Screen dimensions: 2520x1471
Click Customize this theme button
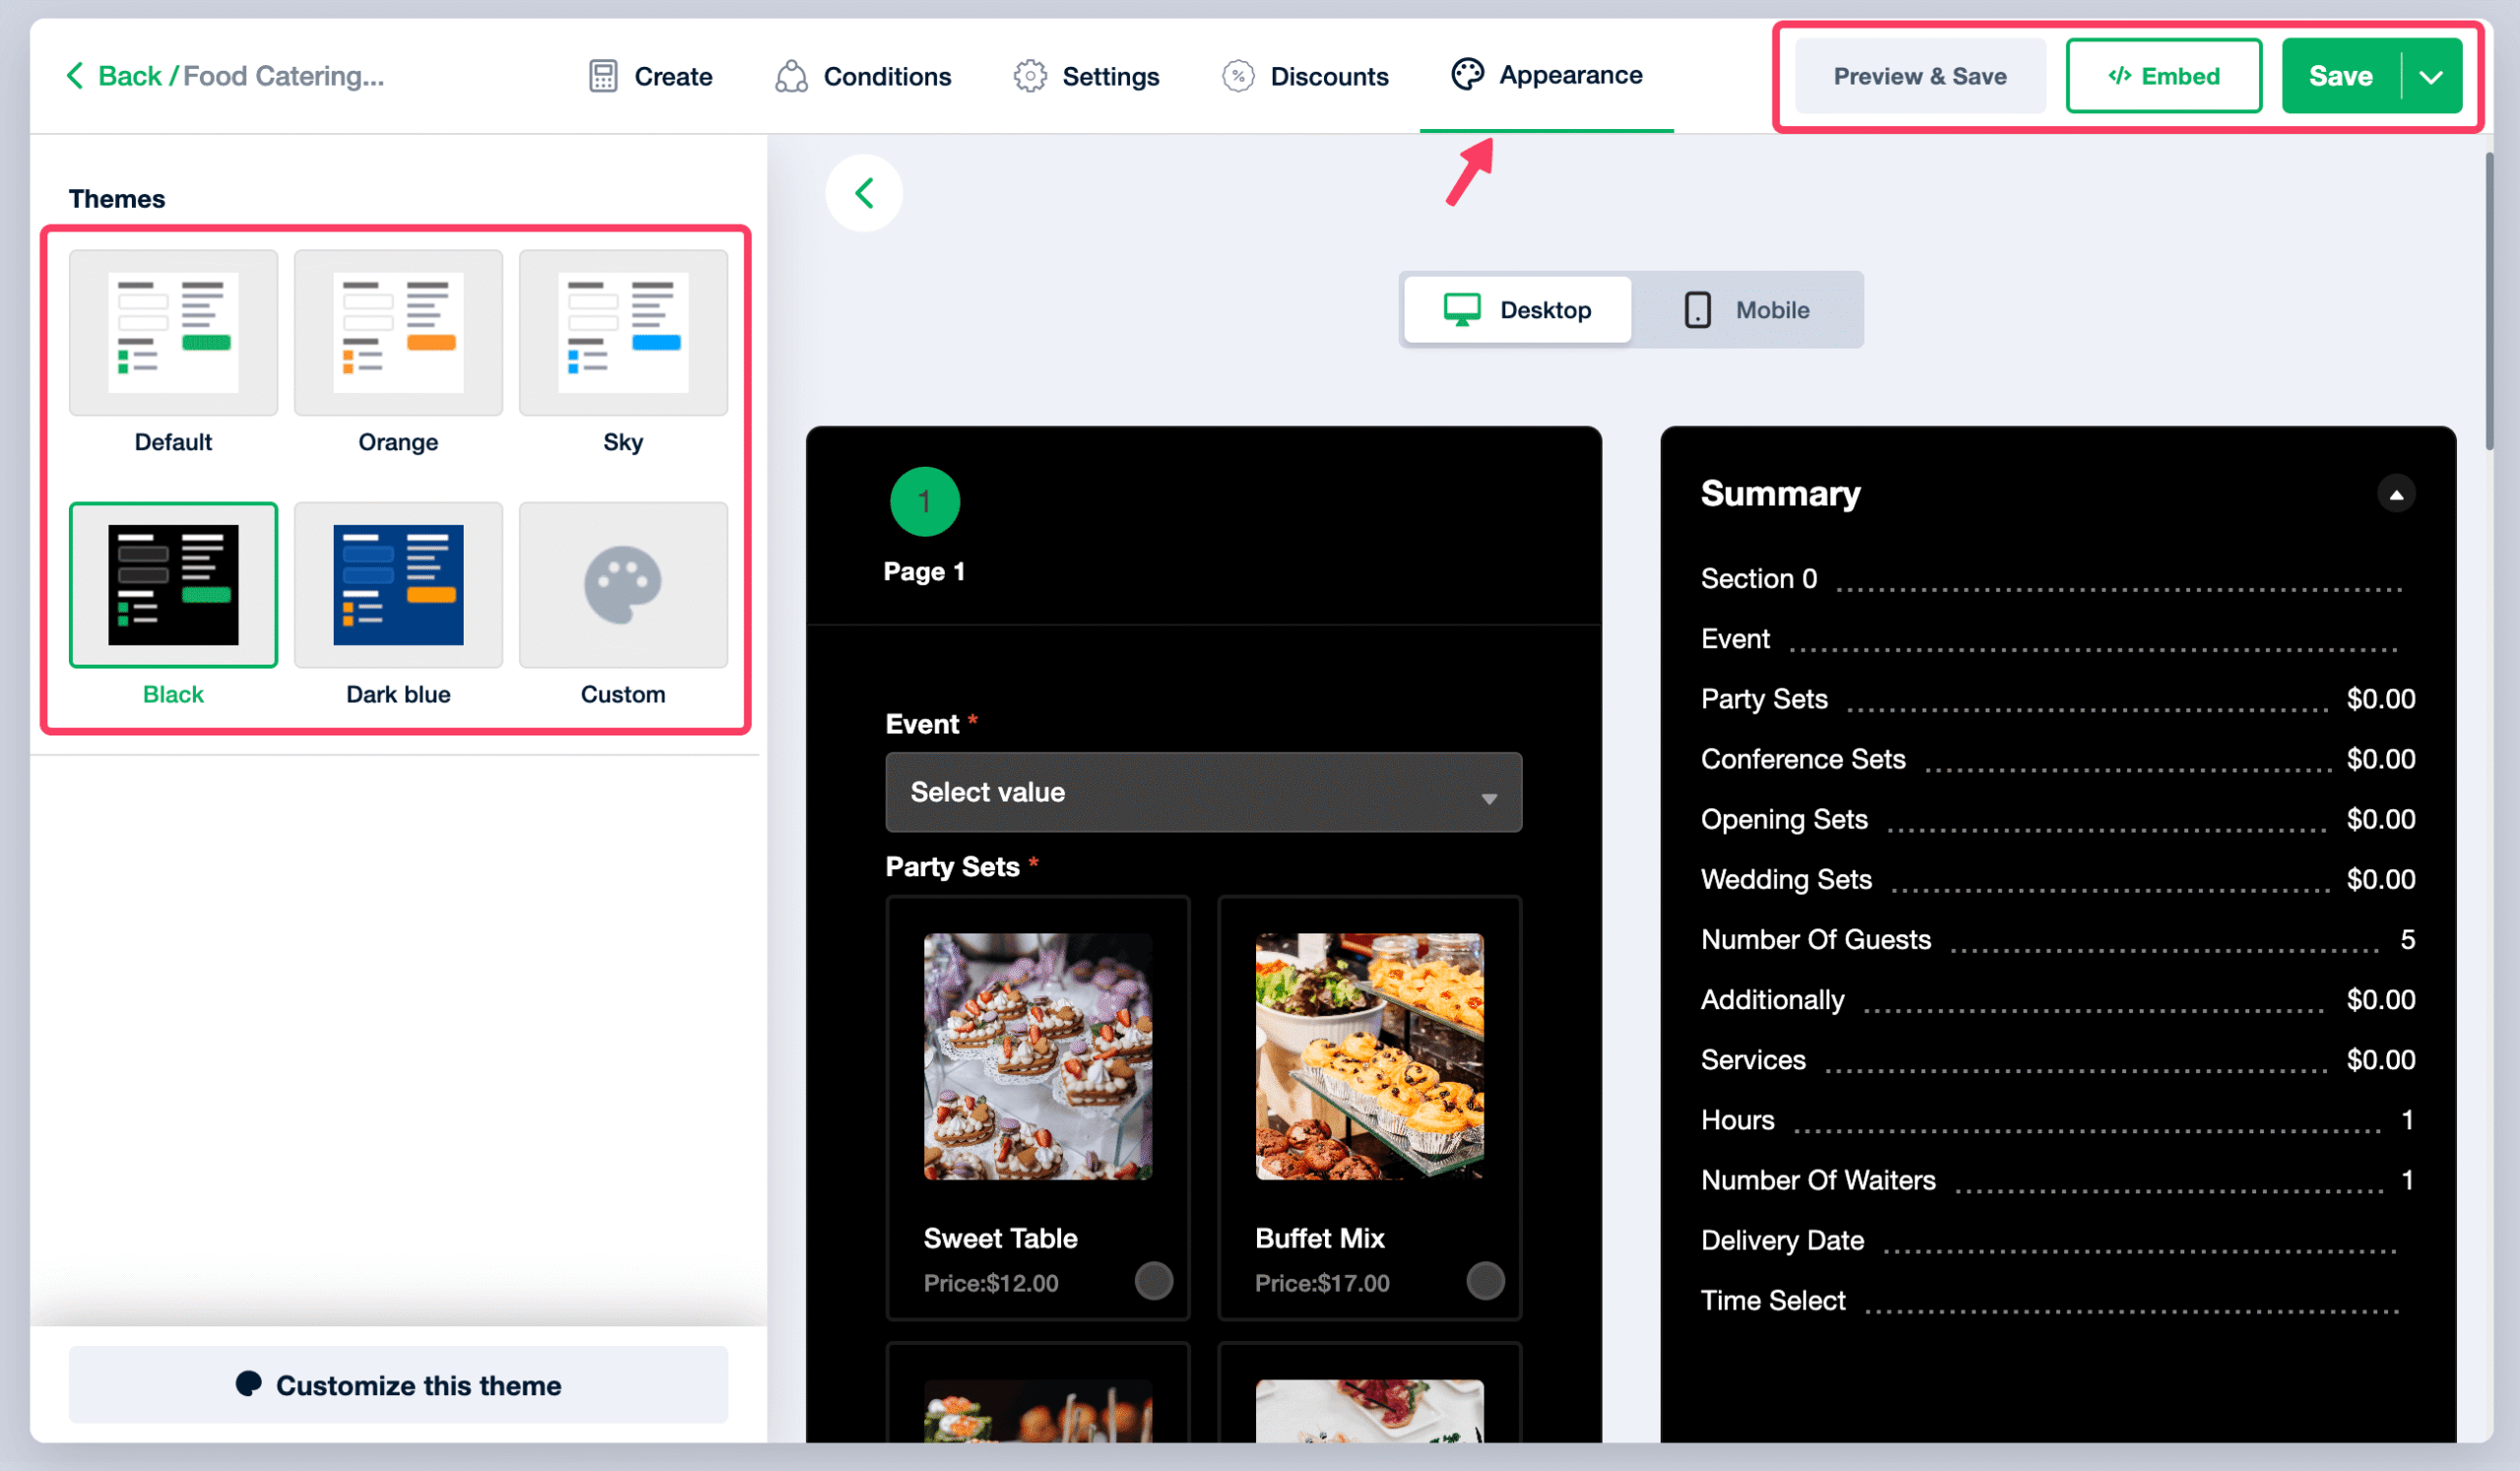tap(398, 1385)
